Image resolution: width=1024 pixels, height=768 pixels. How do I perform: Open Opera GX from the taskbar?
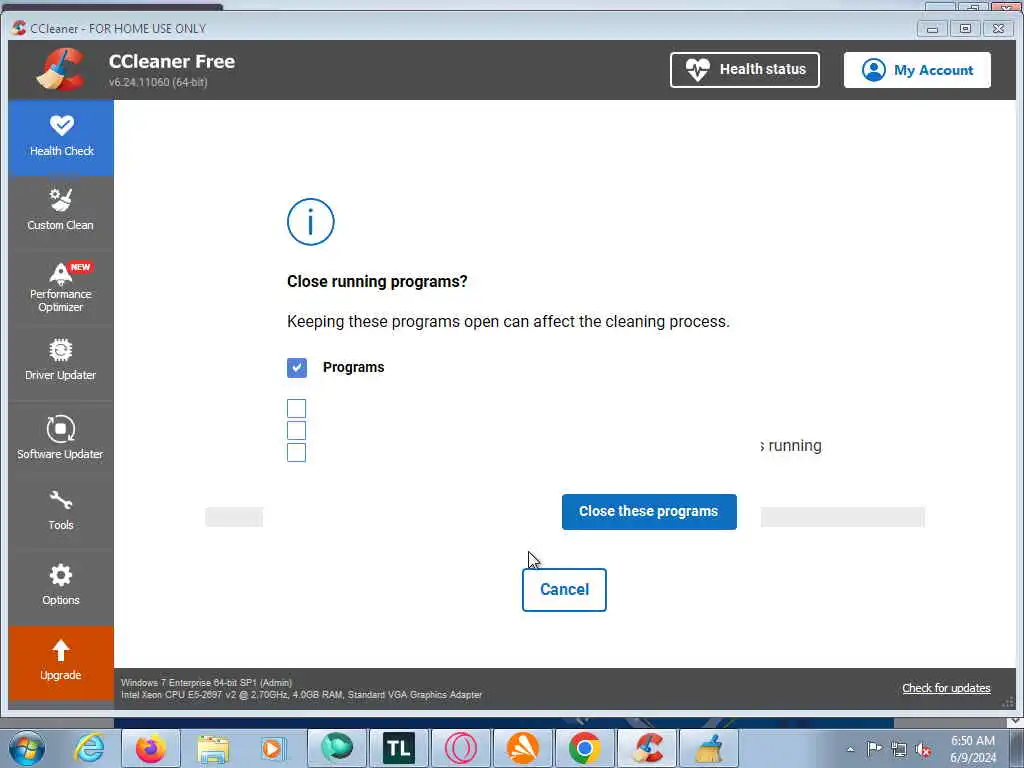[460, 748]
